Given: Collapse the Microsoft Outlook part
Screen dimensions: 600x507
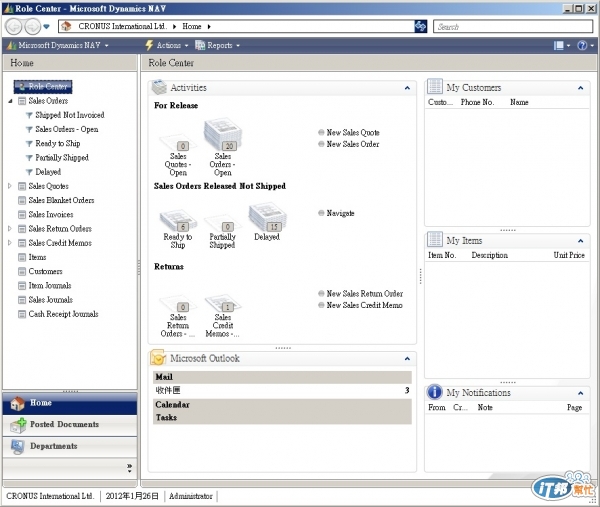Looking at the screenshot, I should pos(407,359).
